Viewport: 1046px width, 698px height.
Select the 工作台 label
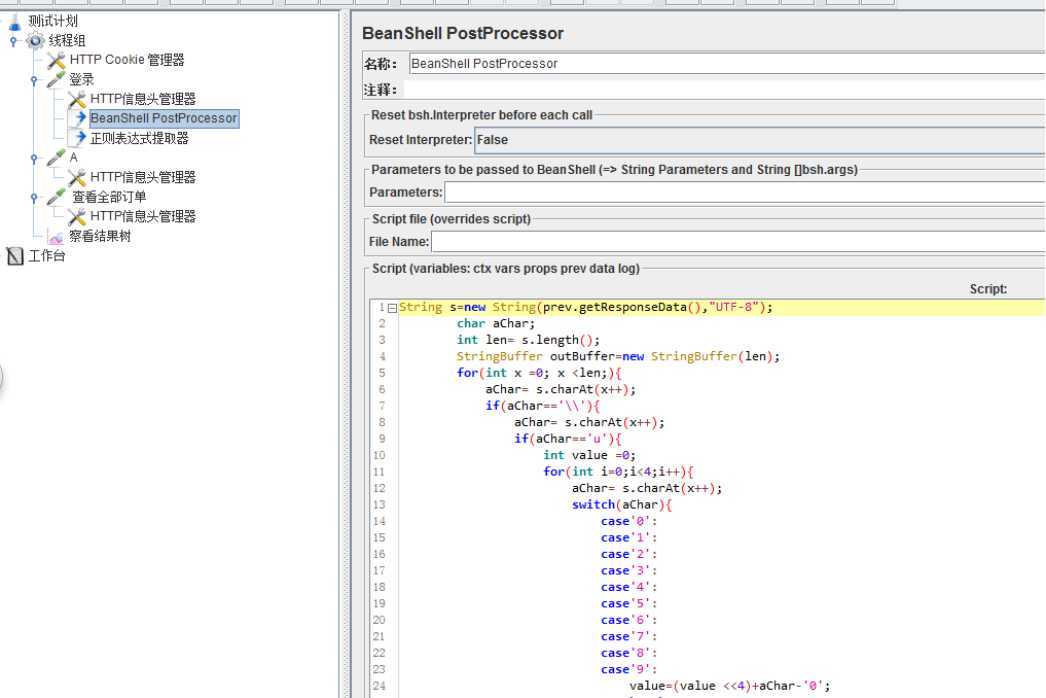point(47,256)
